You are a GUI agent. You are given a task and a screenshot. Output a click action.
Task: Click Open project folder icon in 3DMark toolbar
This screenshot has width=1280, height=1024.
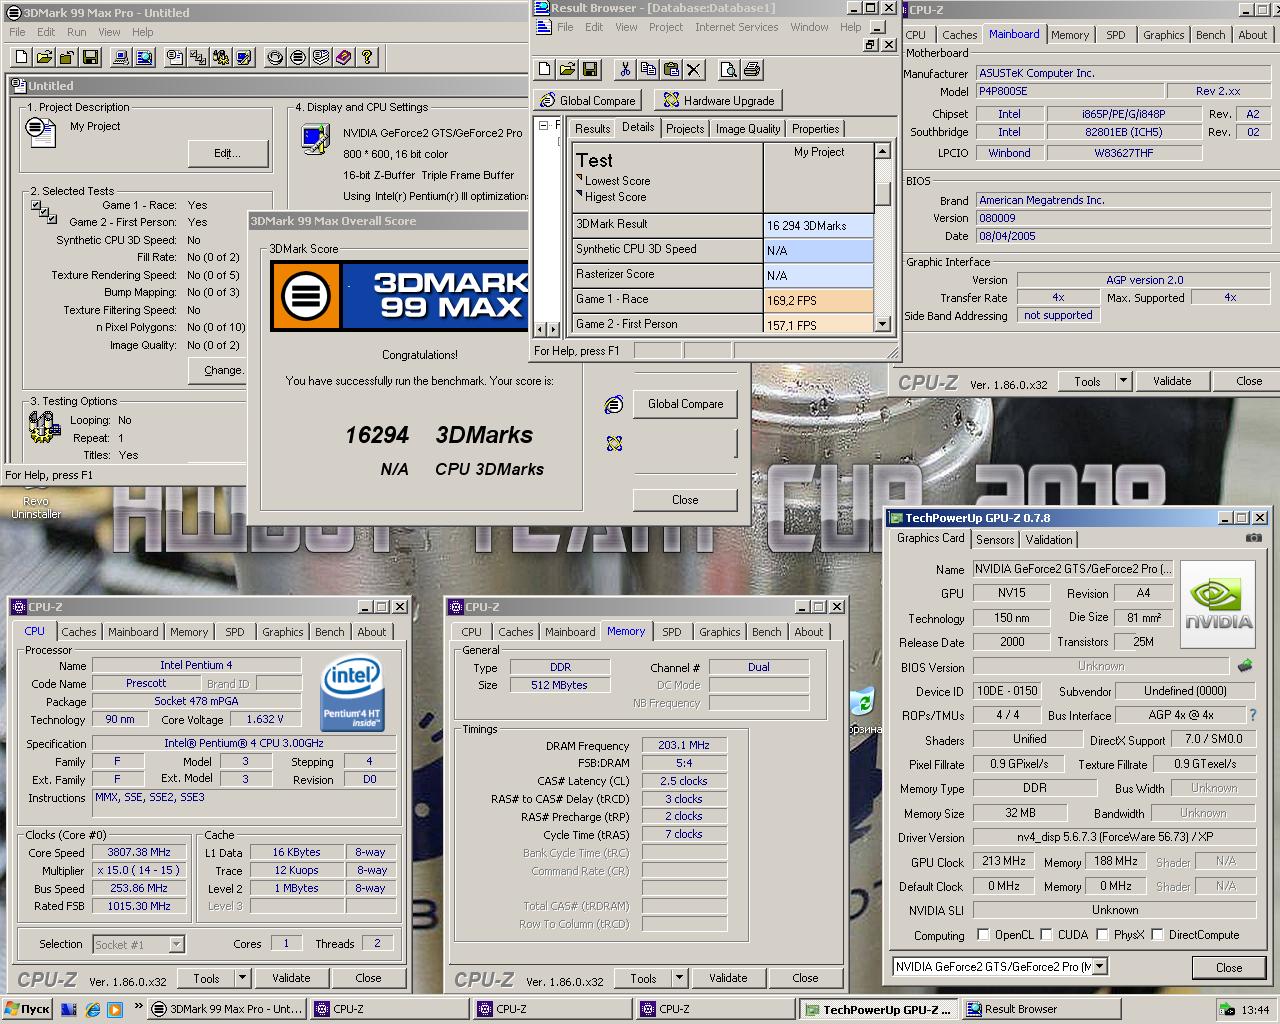click(x=44, y=57)
